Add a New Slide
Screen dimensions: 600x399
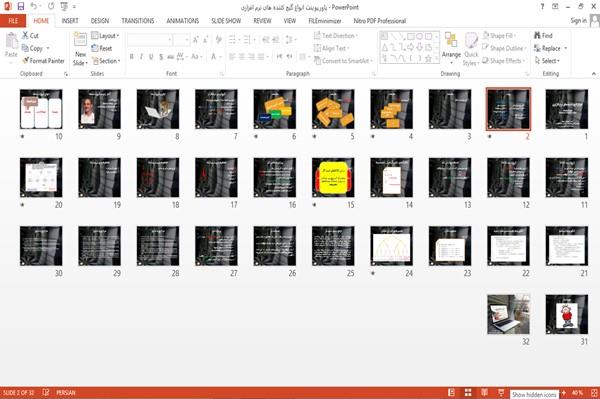[80, 49]
